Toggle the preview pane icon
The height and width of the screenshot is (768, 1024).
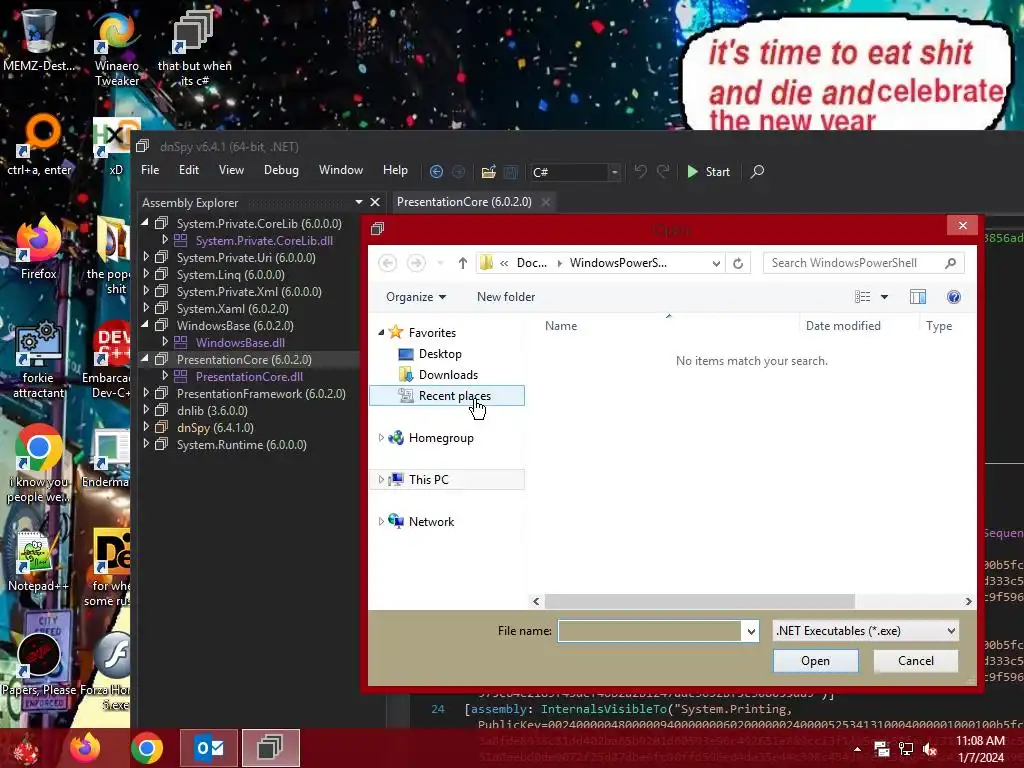point(918,297)
